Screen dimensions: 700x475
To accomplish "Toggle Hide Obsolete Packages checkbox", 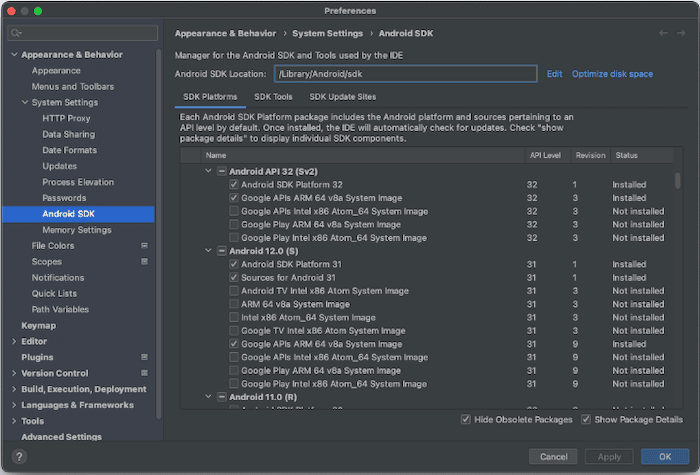I will [x=466, y=420].
